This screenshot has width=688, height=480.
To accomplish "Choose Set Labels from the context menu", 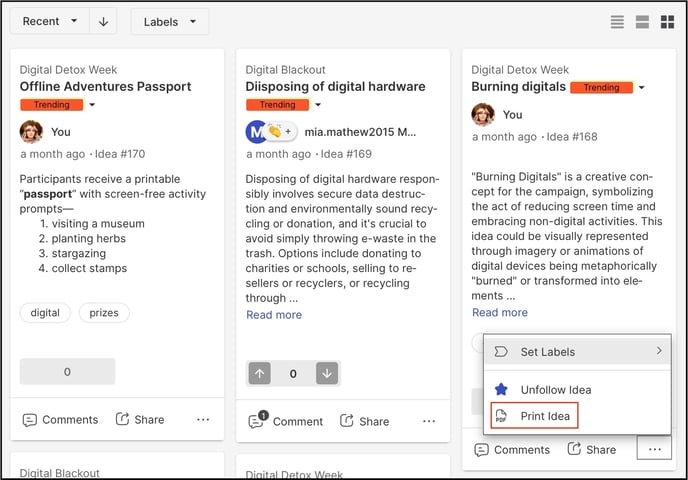I will coord(577,351).
